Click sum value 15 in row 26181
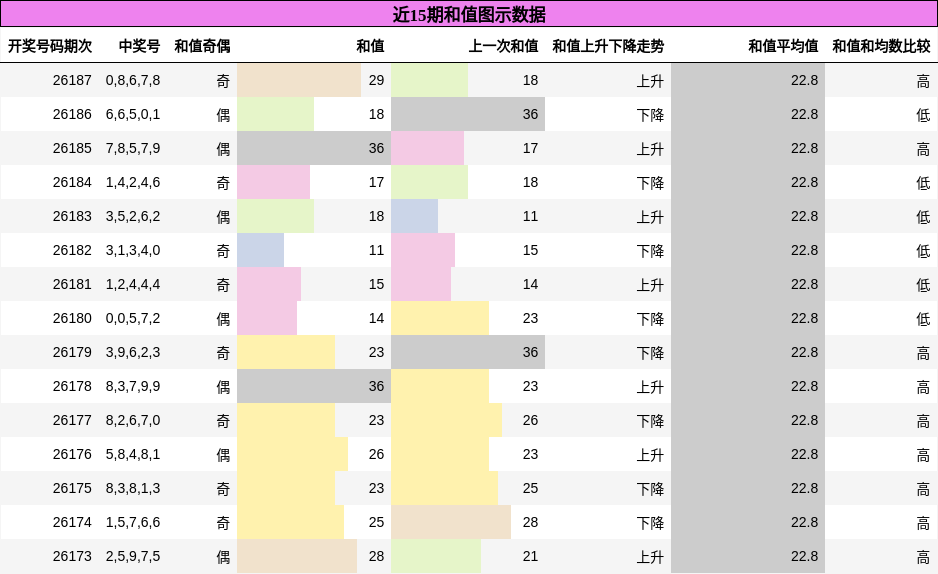938x574 pixels. click(376, 284)
